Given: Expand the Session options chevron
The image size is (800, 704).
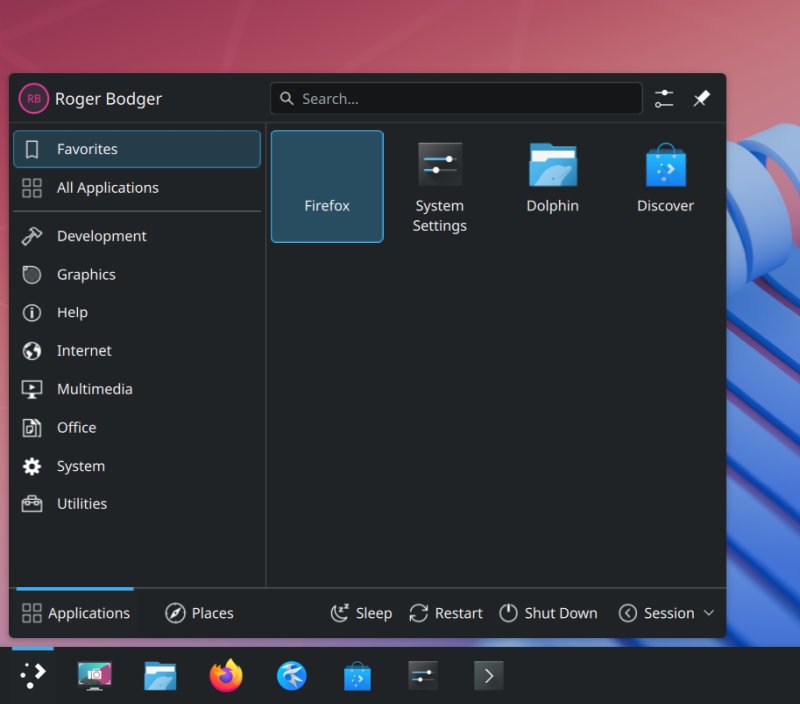Looking at the screenshot, I should (x=707, y=613).
